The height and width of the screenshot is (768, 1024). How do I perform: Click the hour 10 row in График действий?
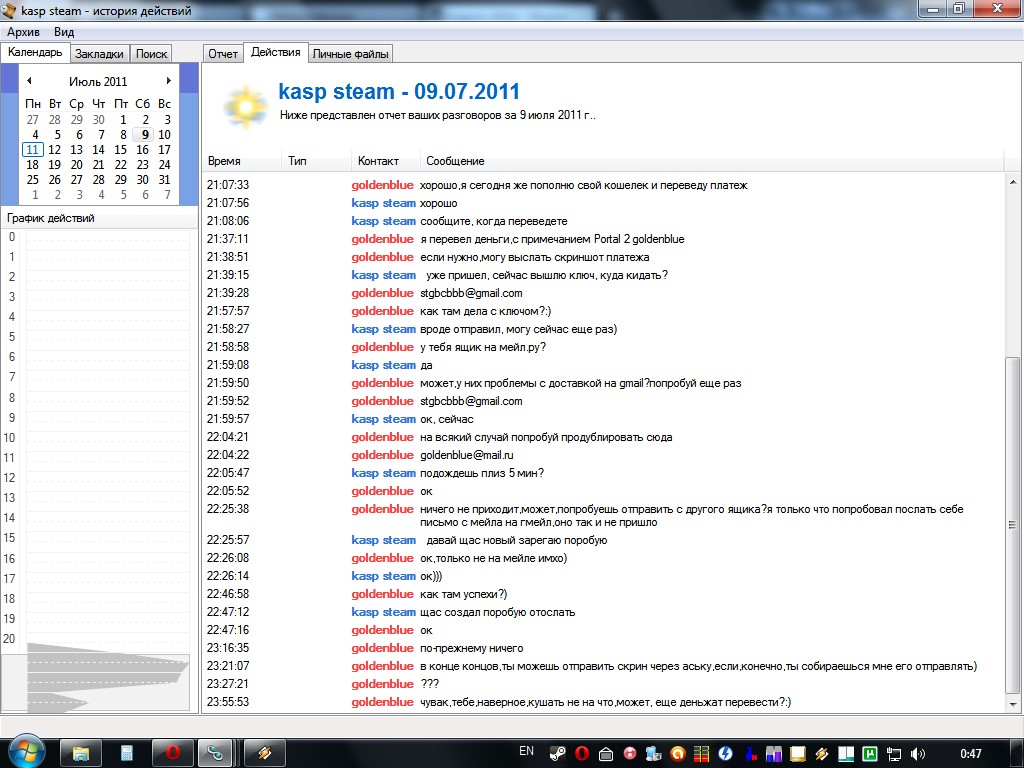coord(98,438)
